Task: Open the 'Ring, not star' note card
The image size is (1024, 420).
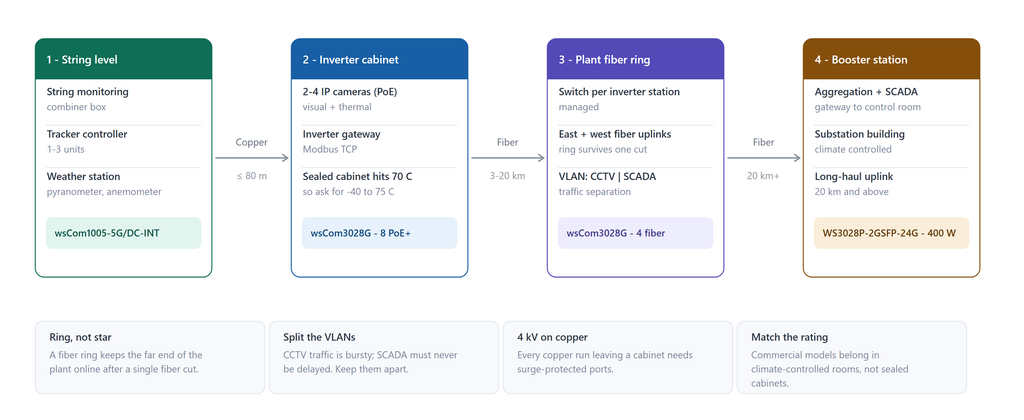Action: pos(150,357)
